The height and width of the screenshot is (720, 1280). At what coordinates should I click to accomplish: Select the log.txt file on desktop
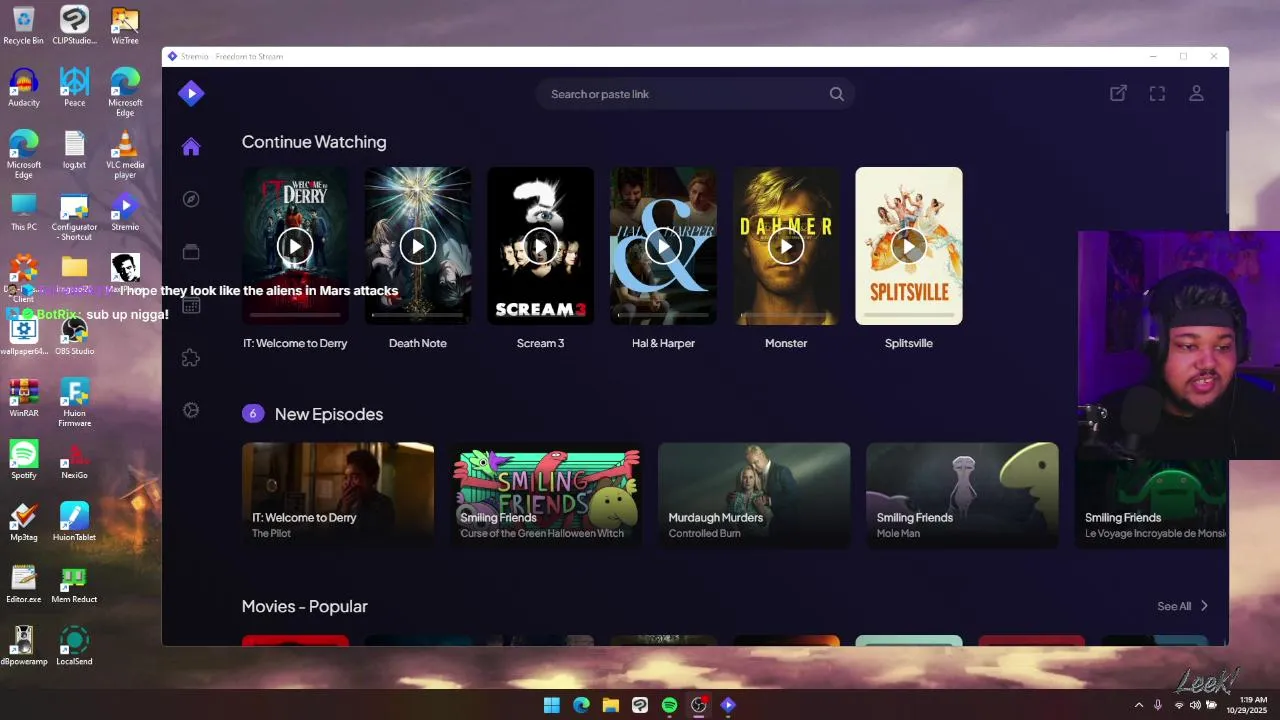coord(74,149)
